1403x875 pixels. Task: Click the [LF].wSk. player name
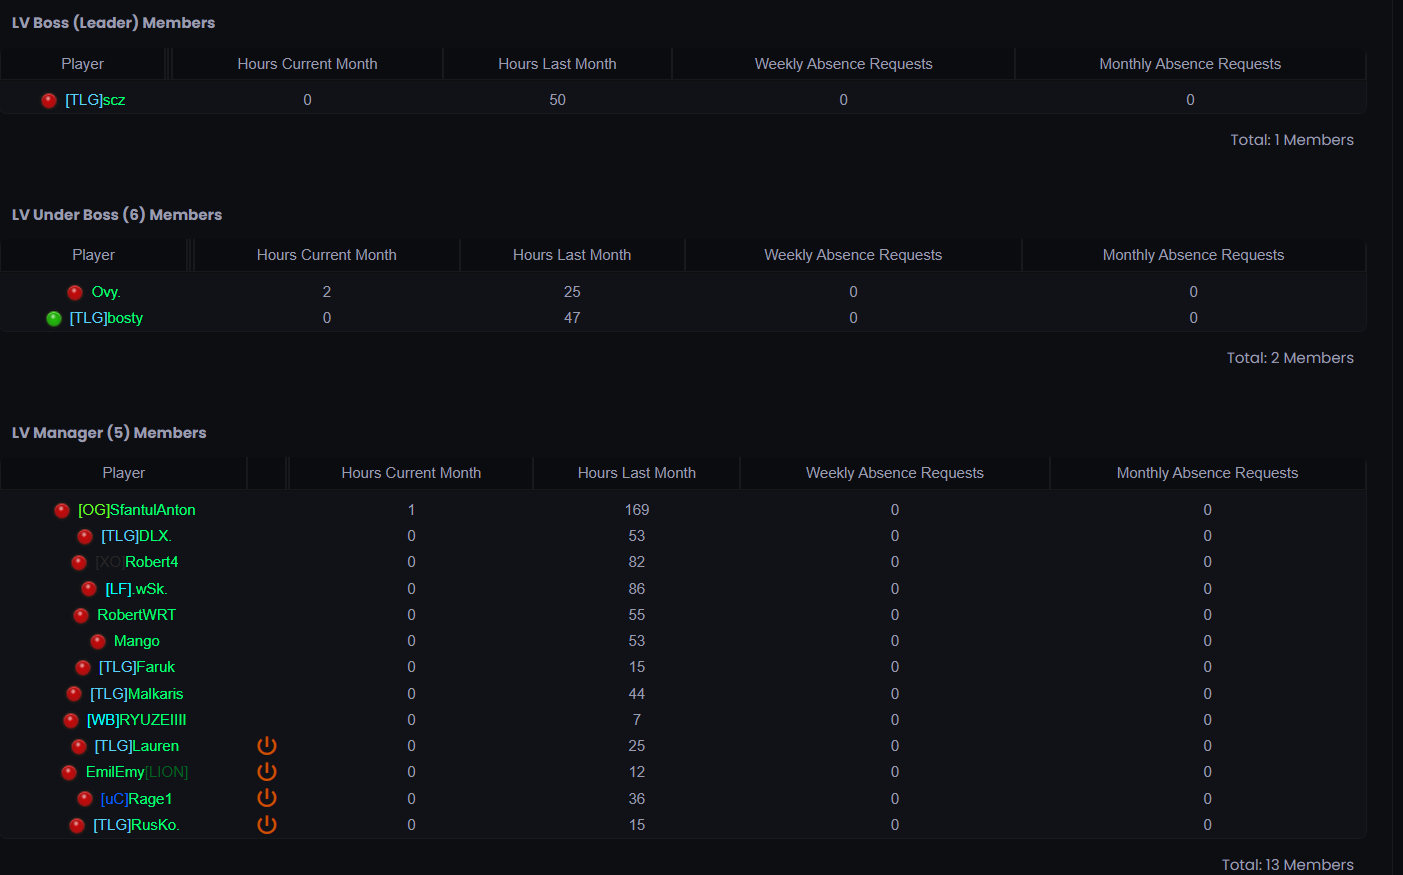click(137, 589)
